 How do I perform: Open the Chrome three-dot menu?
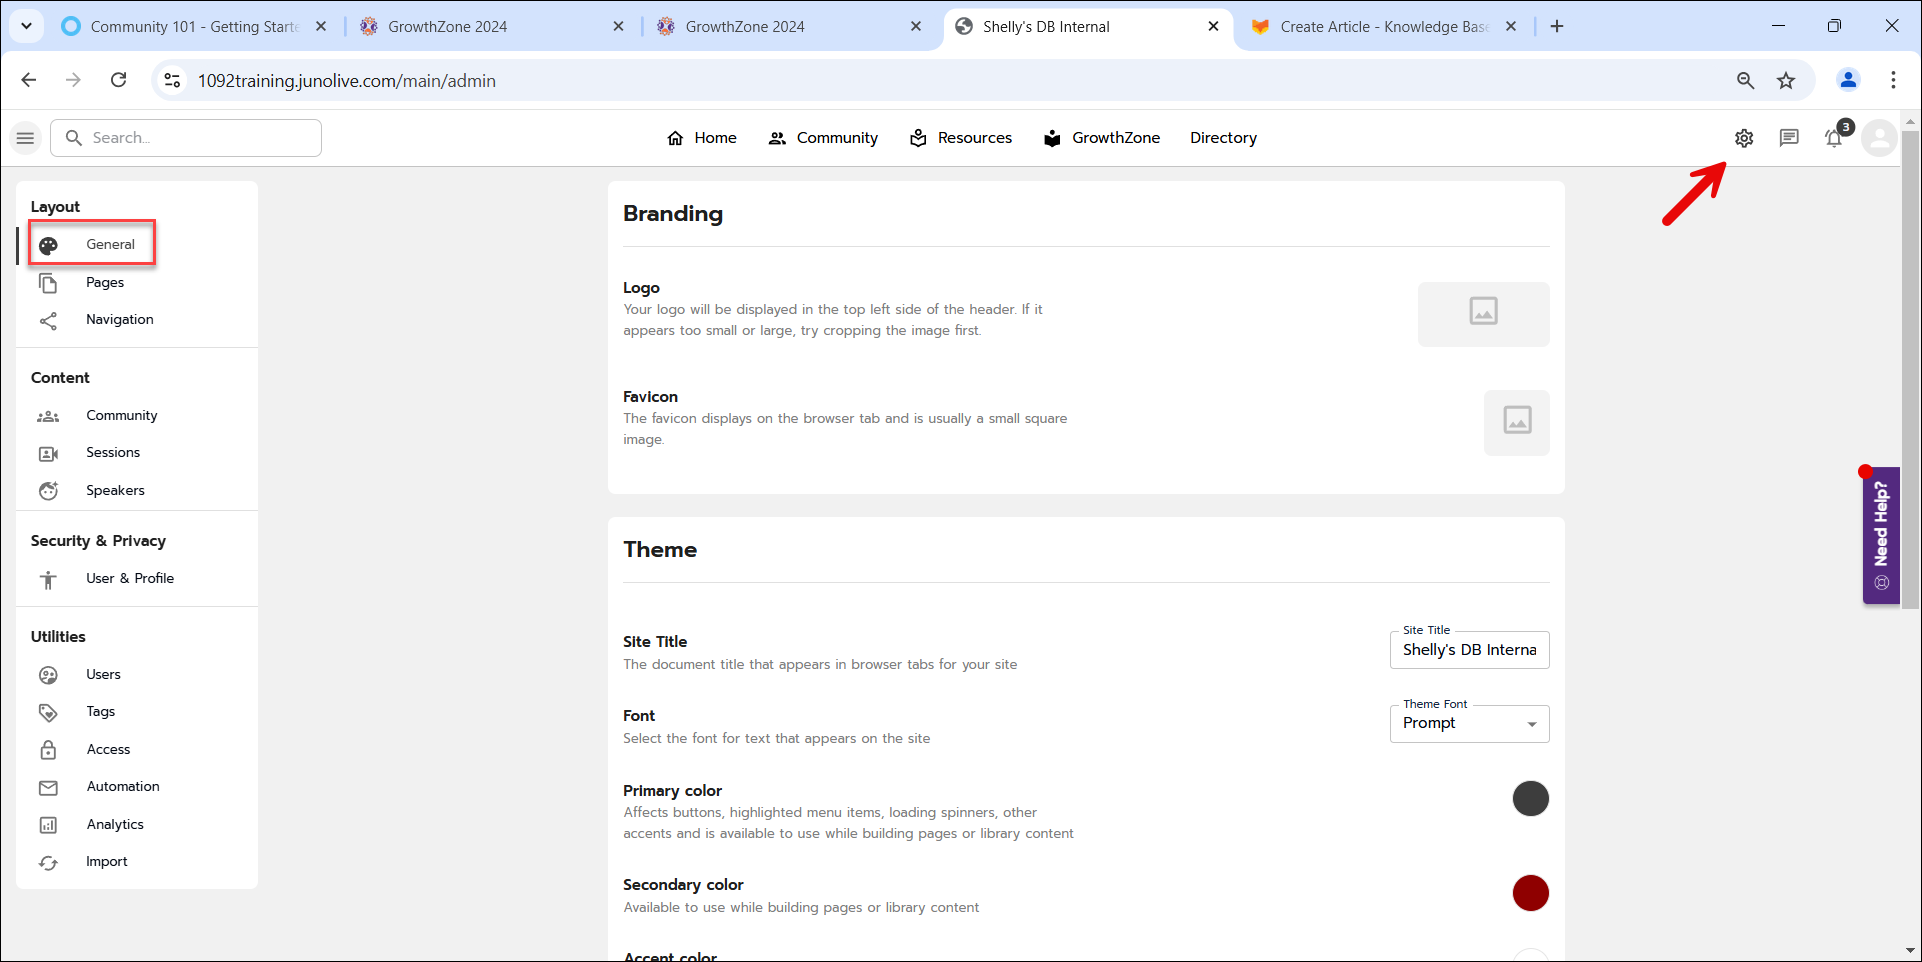click(x=1893, y=81)
